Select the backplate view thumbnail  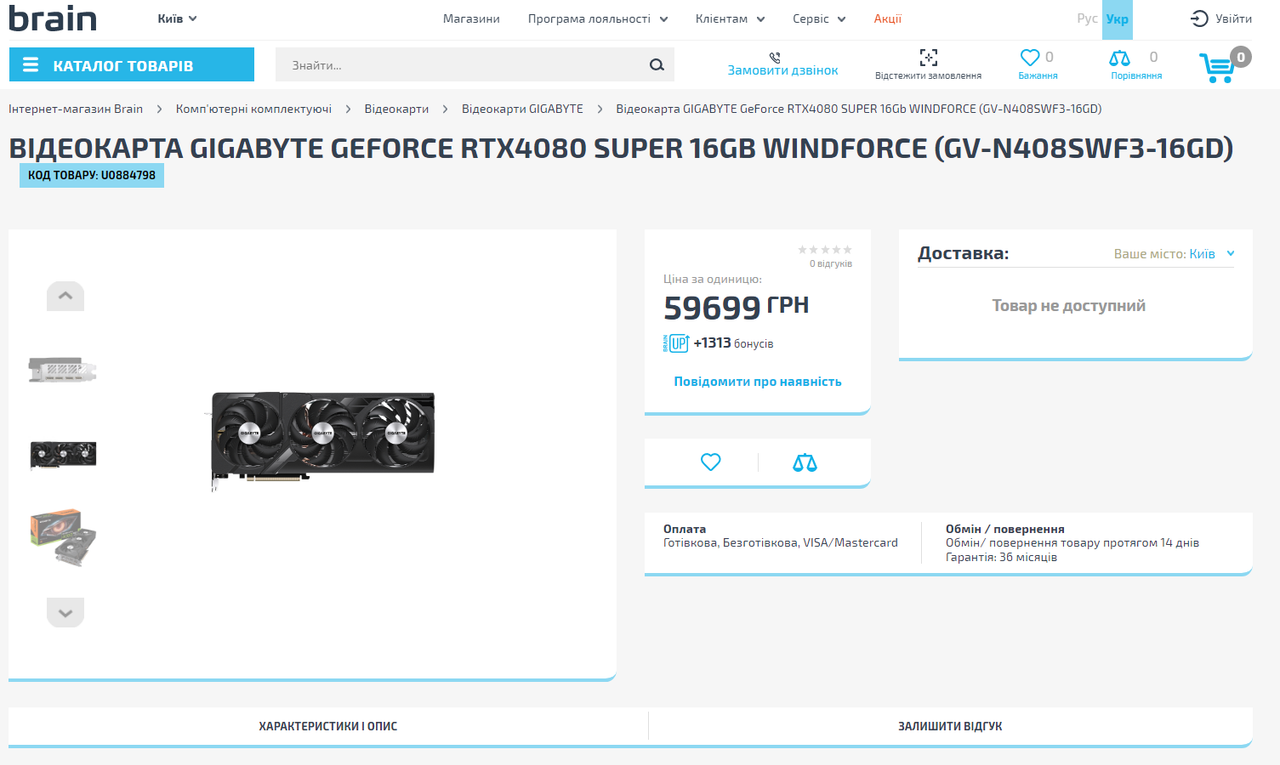[63, 370]
